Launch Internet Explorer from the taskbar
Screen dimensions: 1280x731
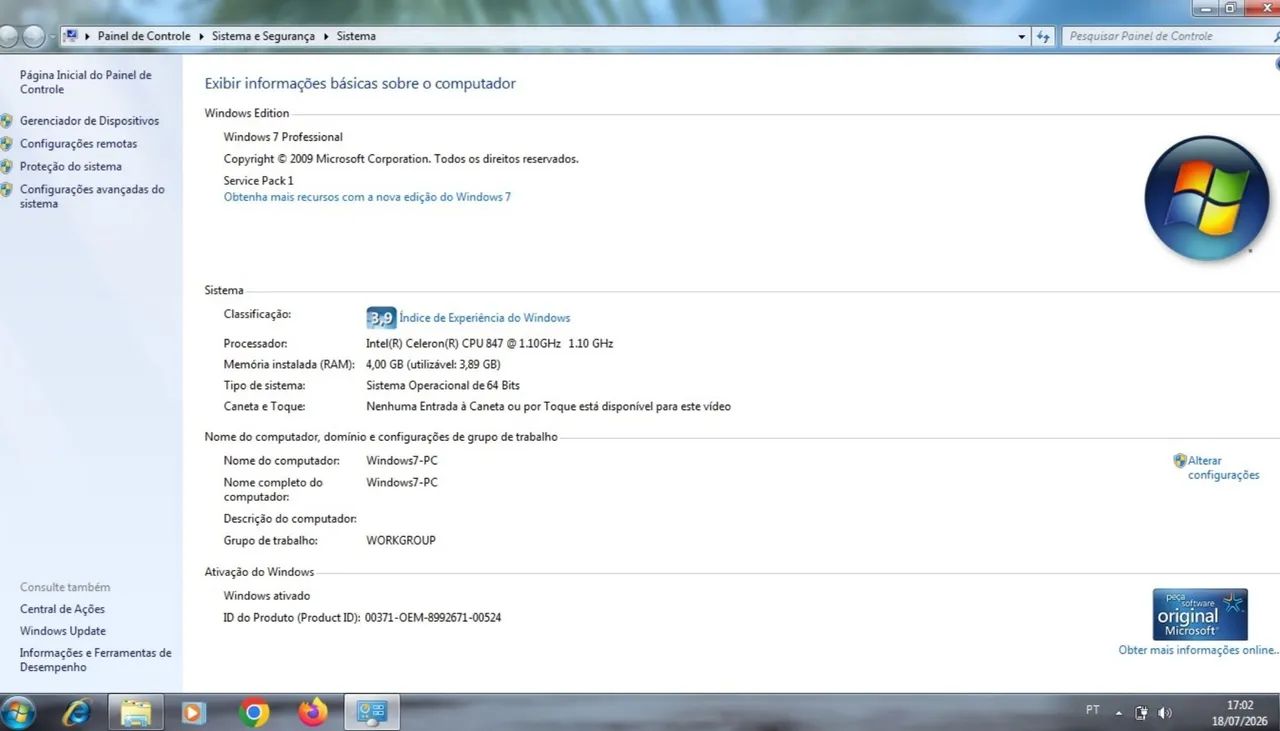click(76, 712)
